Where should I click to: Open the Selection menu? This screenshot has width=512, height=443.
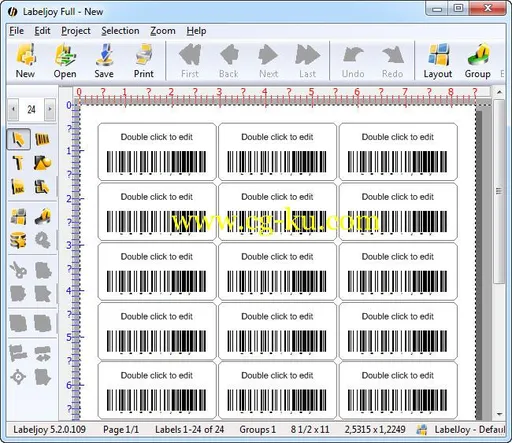pyautogui.click(x=120, y=31)
